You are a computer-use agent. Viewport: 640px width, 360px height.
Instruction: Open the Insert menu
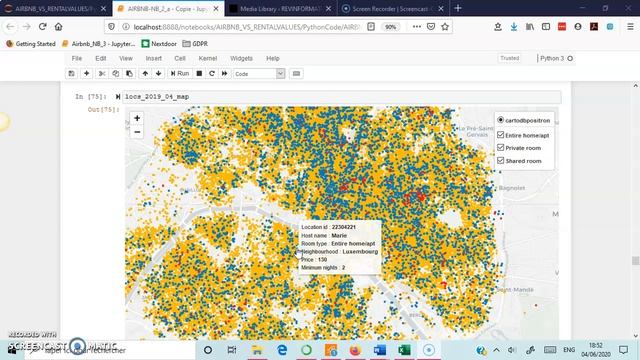point(153,58)
